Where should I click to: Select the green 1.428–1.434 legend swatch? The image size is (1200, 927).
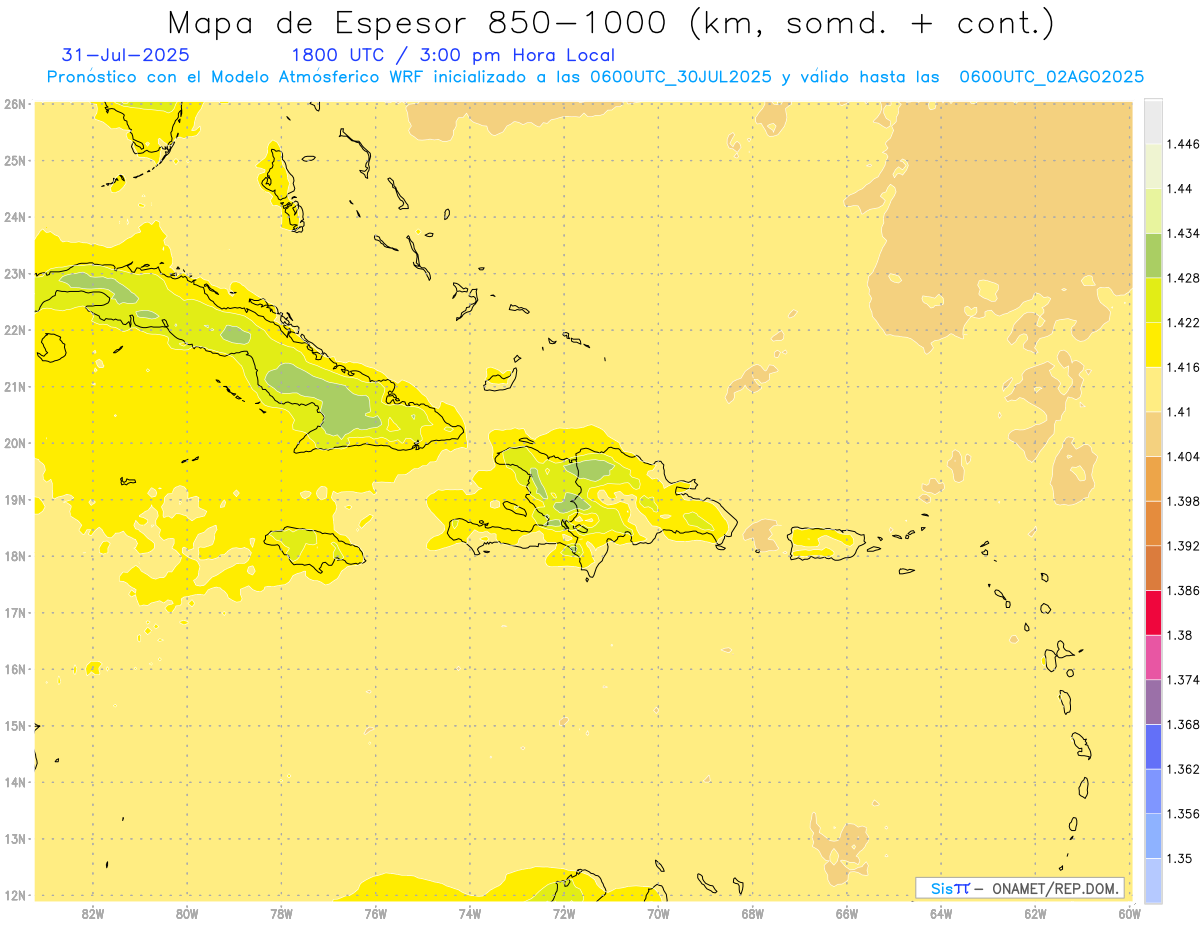coord(1153,255)
